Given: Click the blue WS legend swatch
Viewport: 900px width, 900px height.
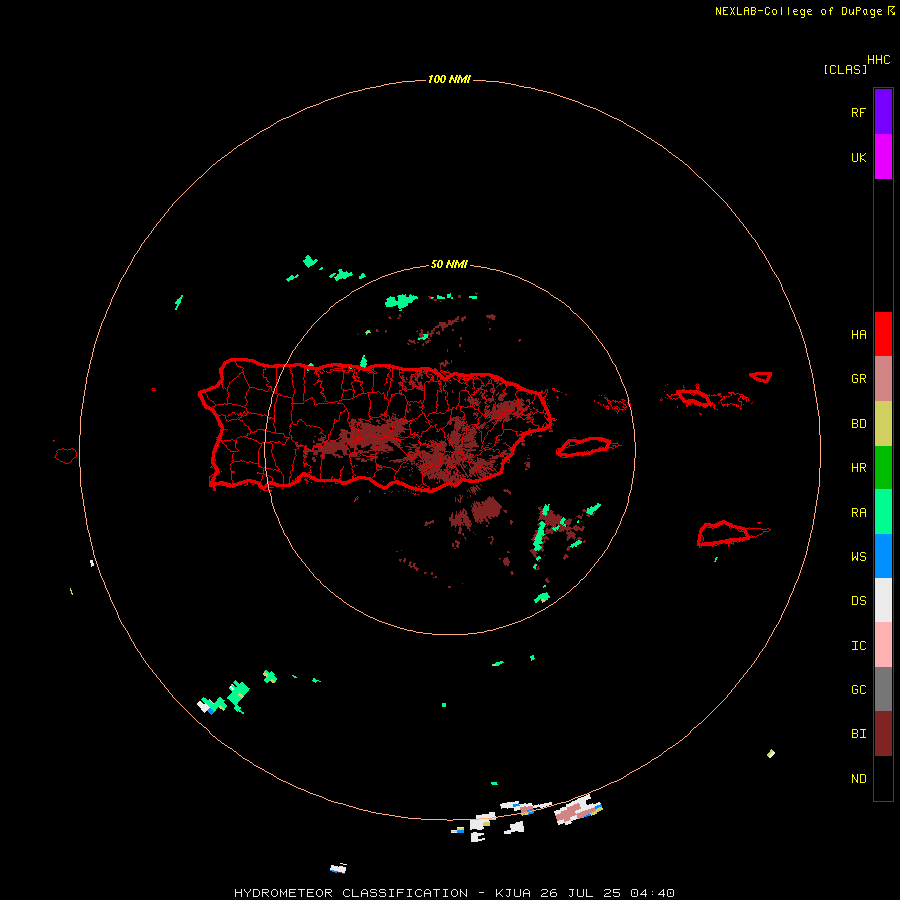Looking at the screenshot, I should click(883, 556).
